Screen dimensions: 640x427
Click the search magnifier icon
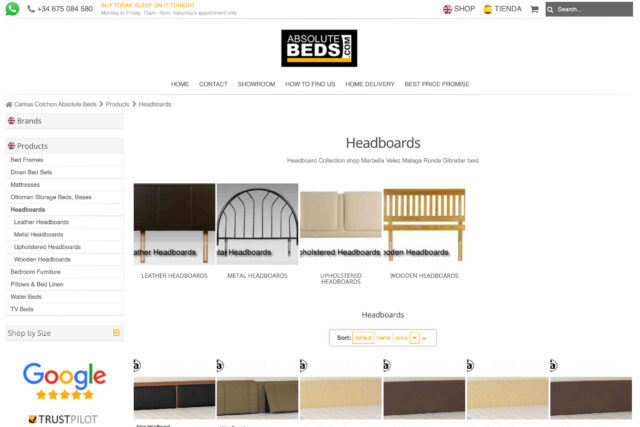[550, 9]
